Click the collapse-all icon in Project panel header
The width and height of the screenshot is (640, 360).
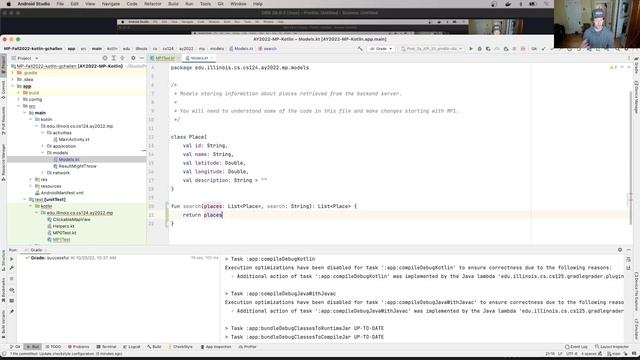click(x=122, y=58)
